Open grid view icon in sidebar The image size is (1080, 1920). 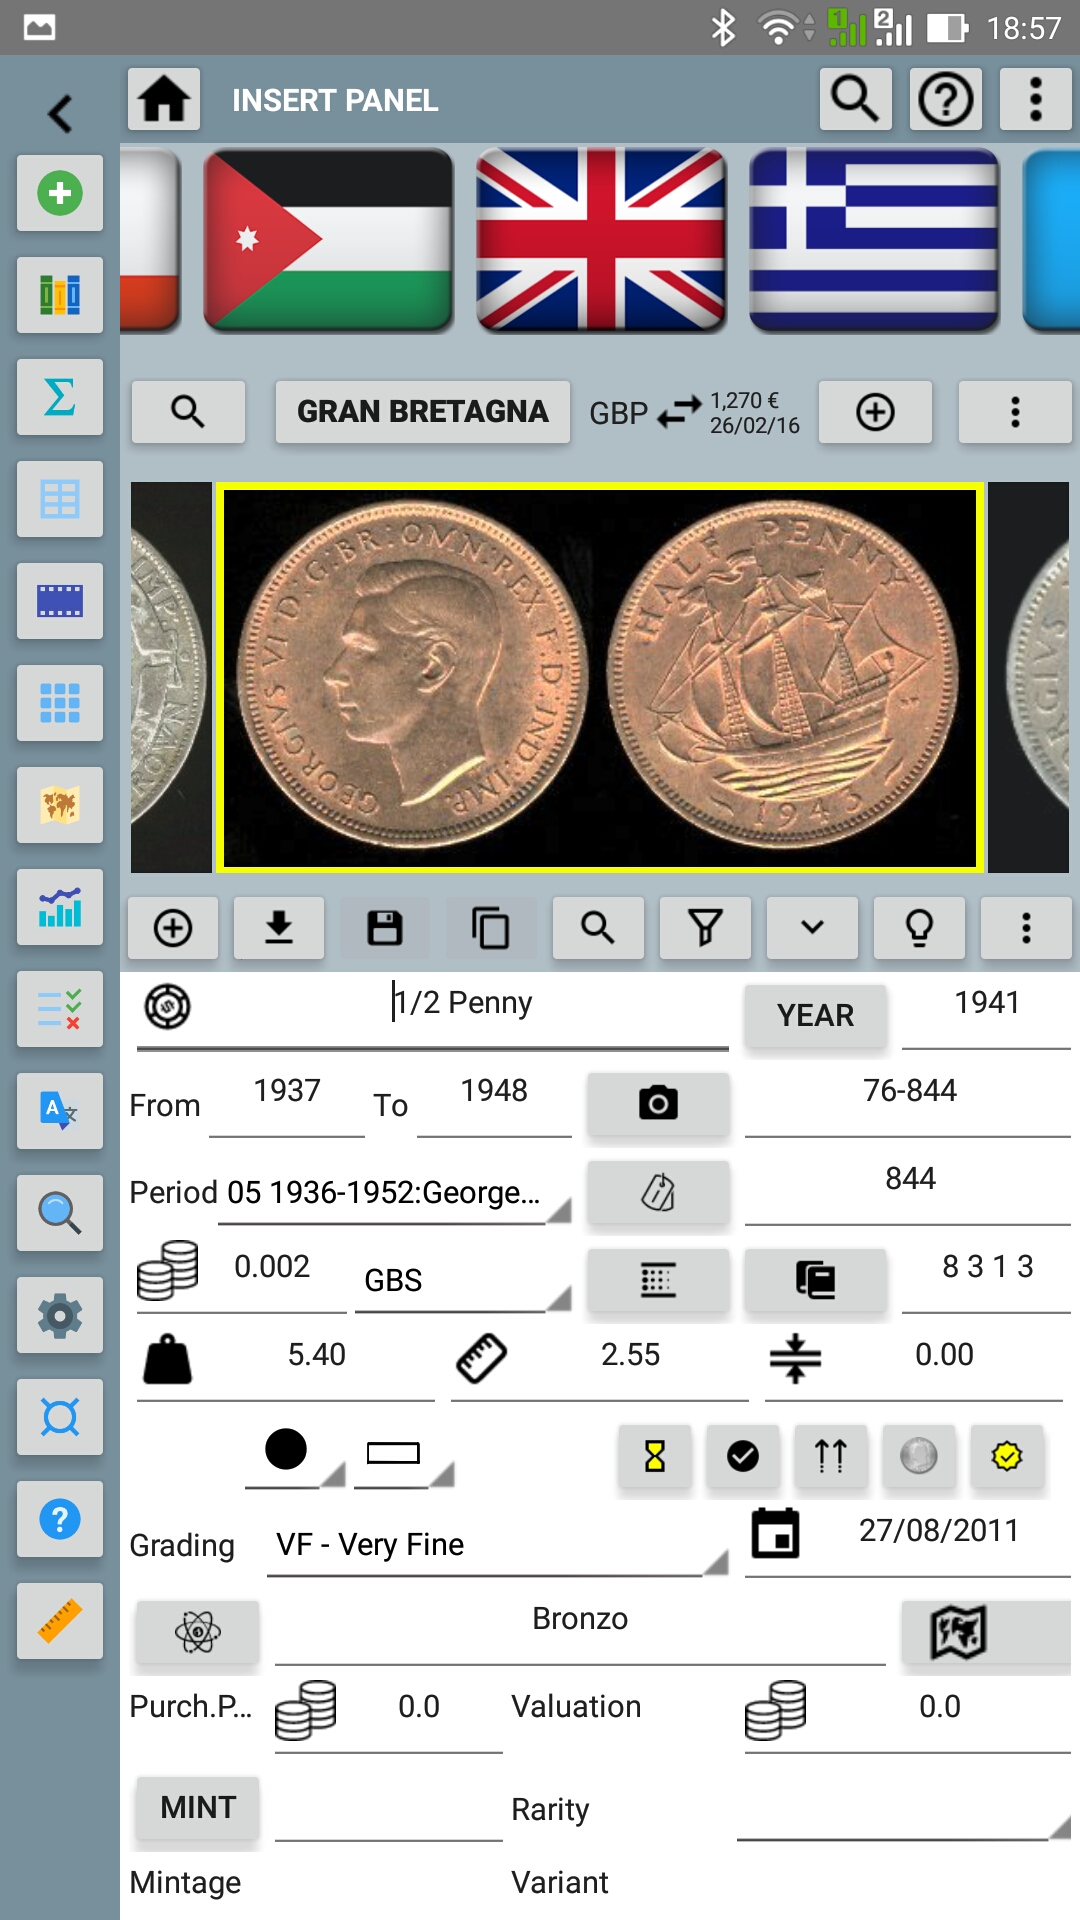coord(60,703)
